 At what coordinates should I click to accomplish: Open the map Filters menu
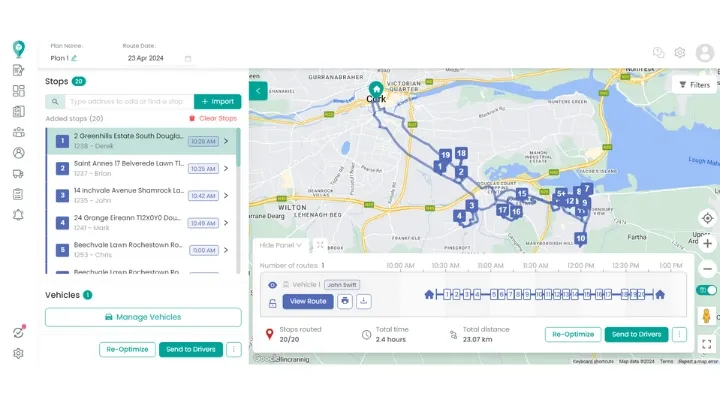pos(694,85)
